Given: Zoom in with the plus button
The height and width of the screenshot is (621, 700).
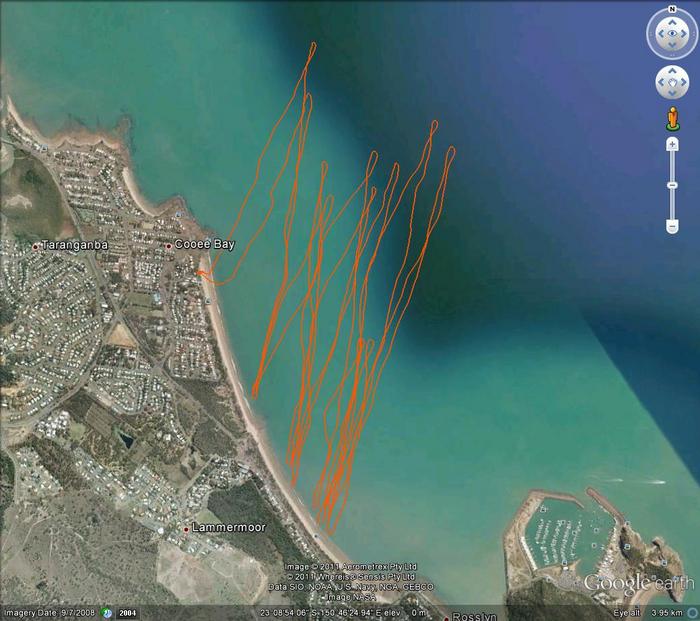Looking at the screenshot, I should [672, 145].
